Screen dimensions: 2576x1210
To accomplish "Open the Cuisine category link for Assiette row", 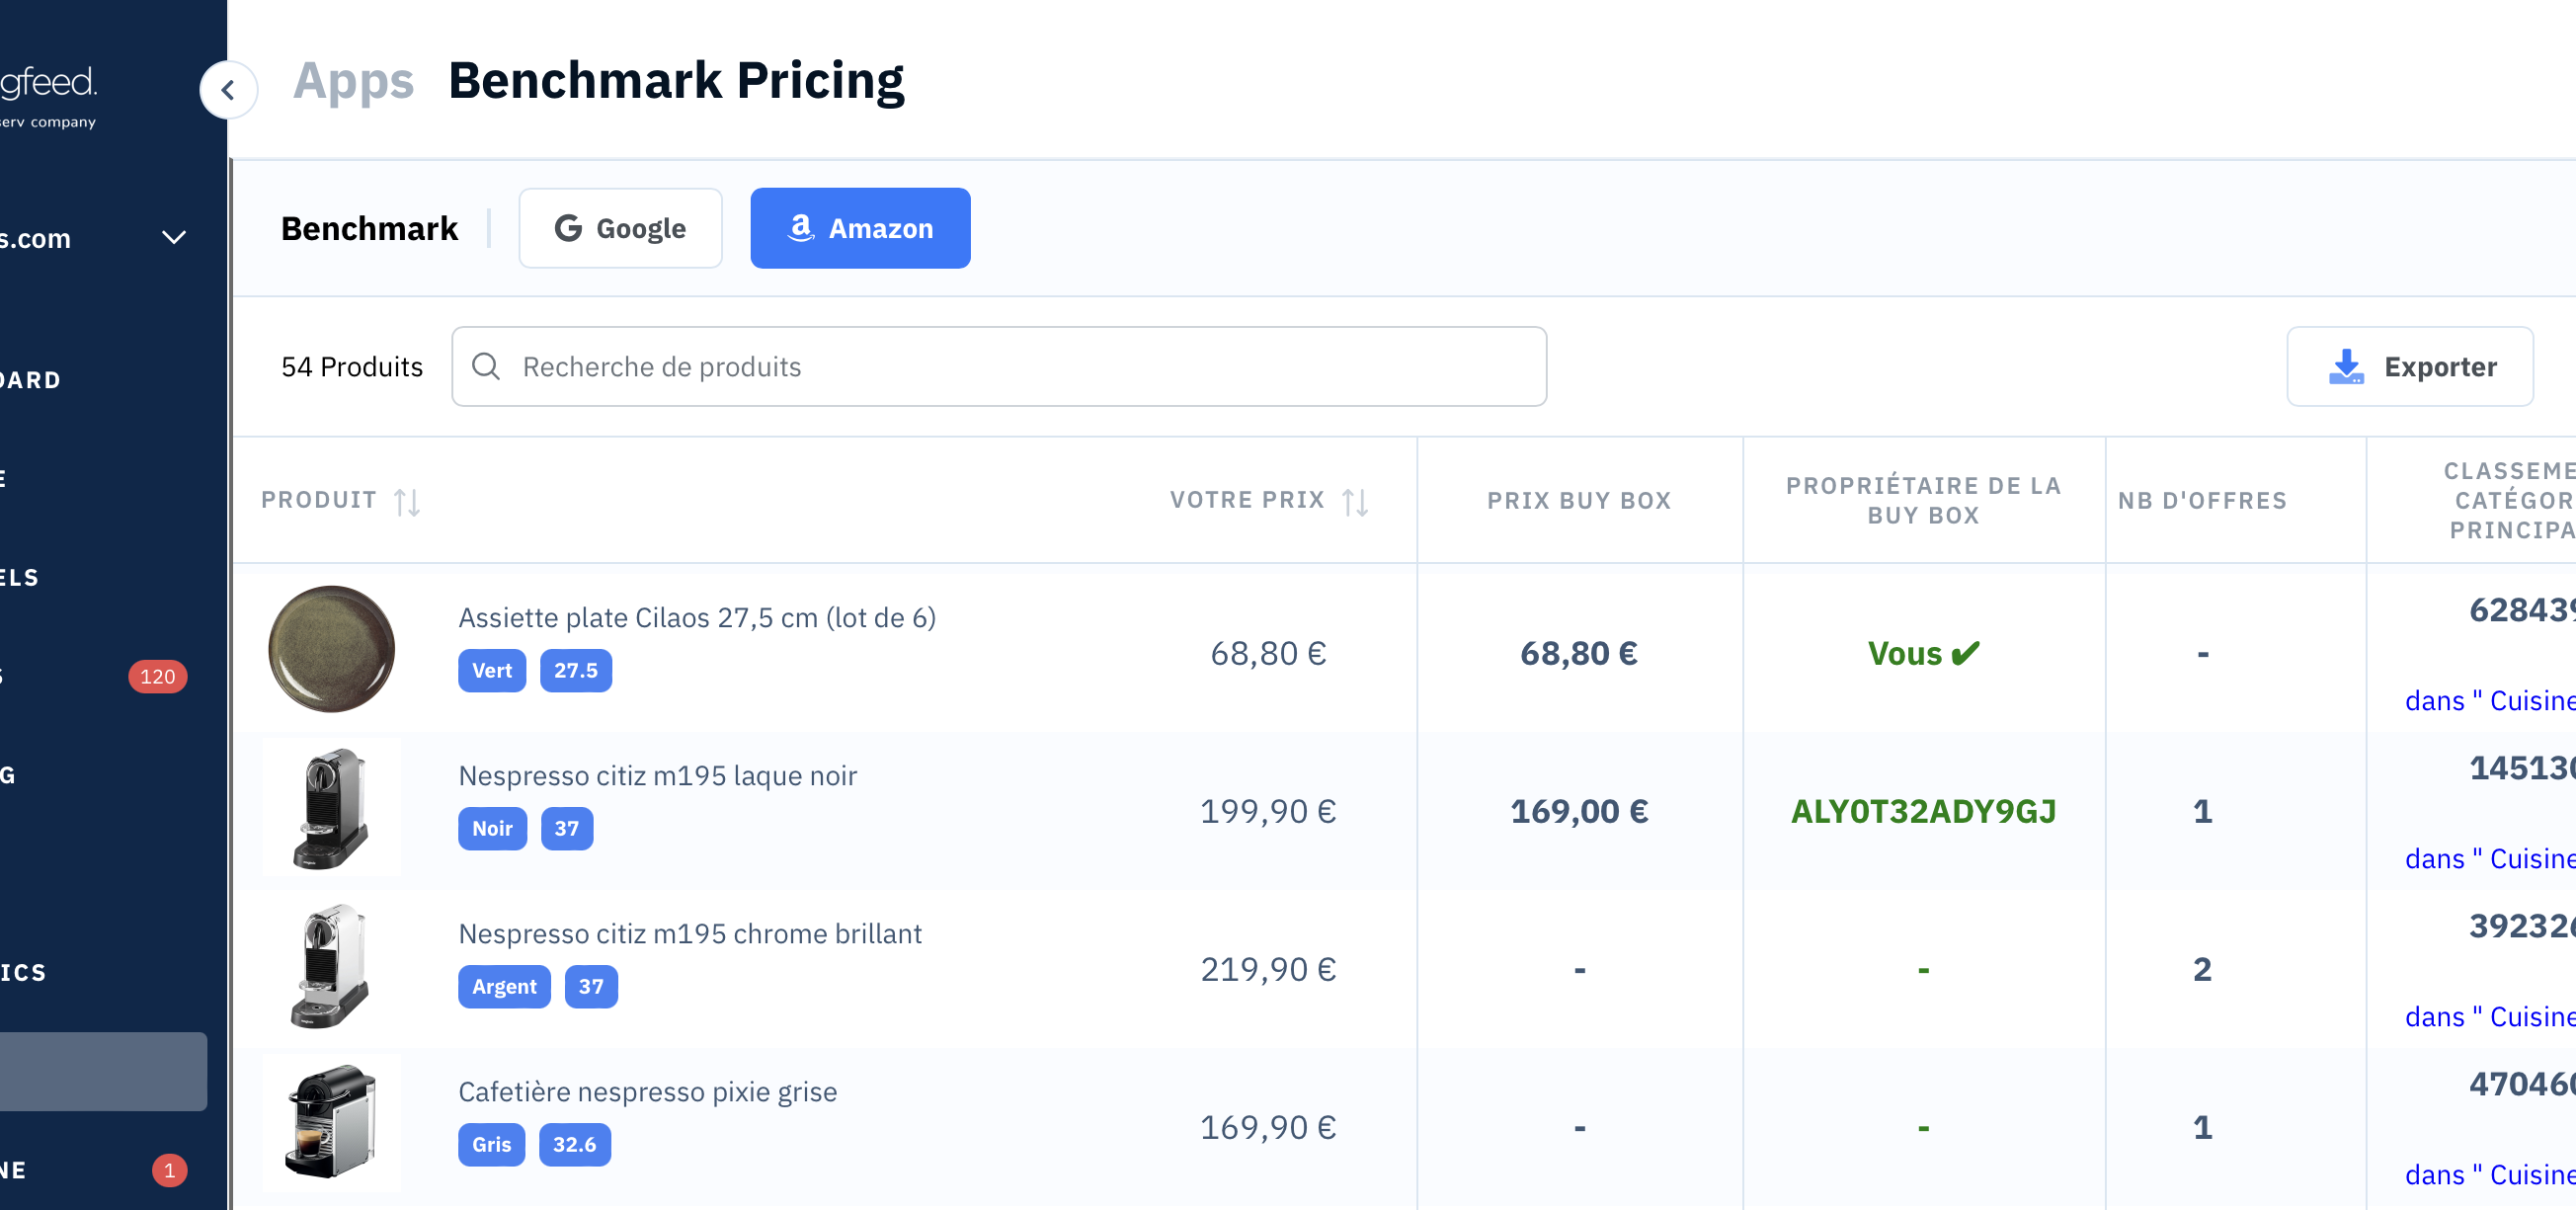I will 2490,700.
